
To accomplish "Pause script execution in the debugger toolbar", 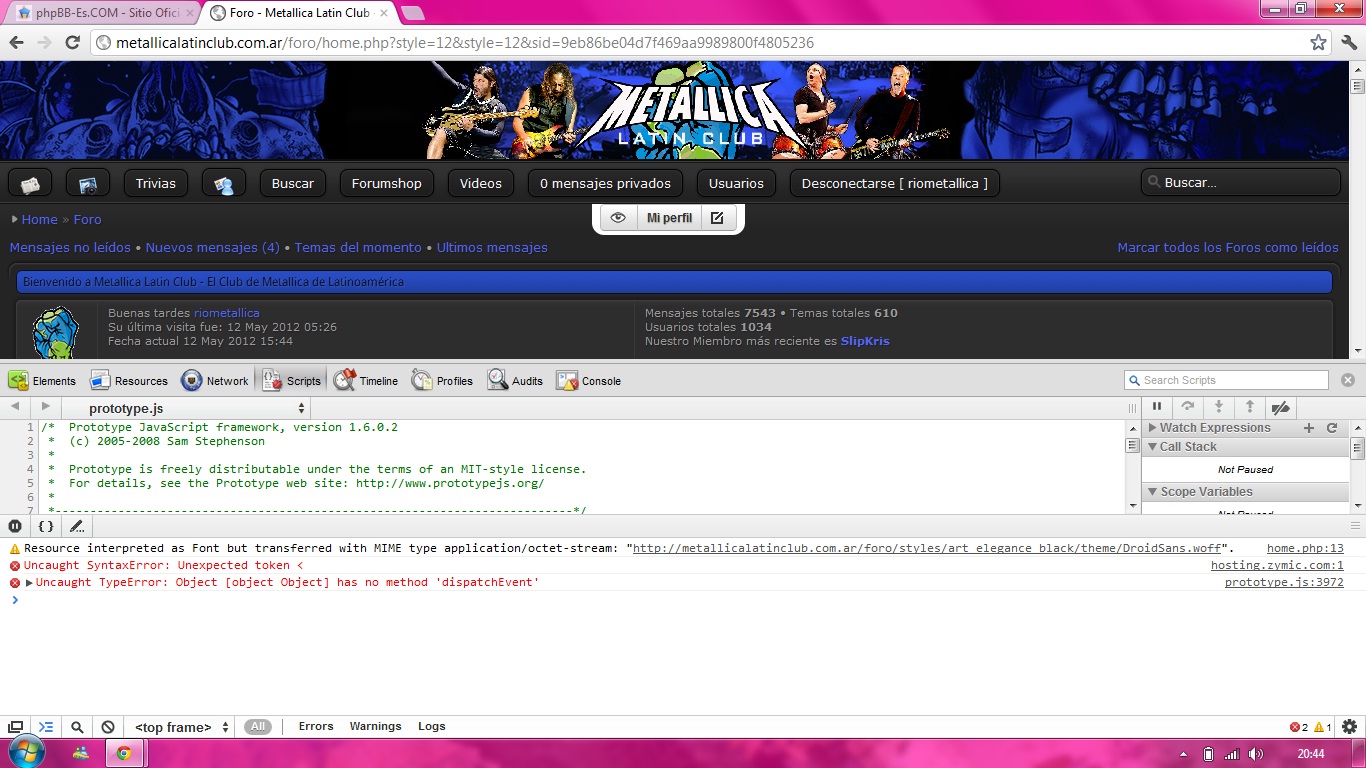I will click(1157, 407).
